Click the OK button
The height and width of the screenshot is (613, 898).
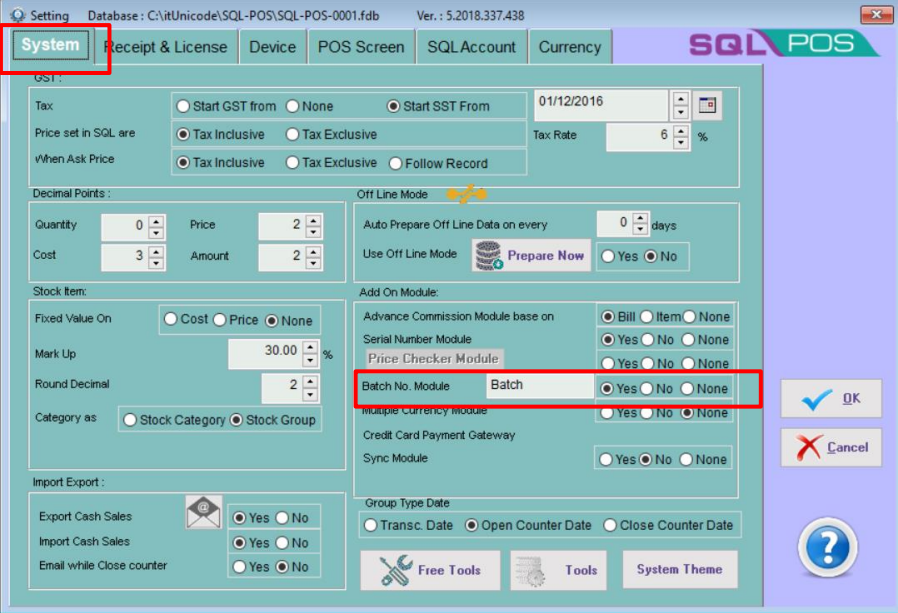click(x=831, y=398)
